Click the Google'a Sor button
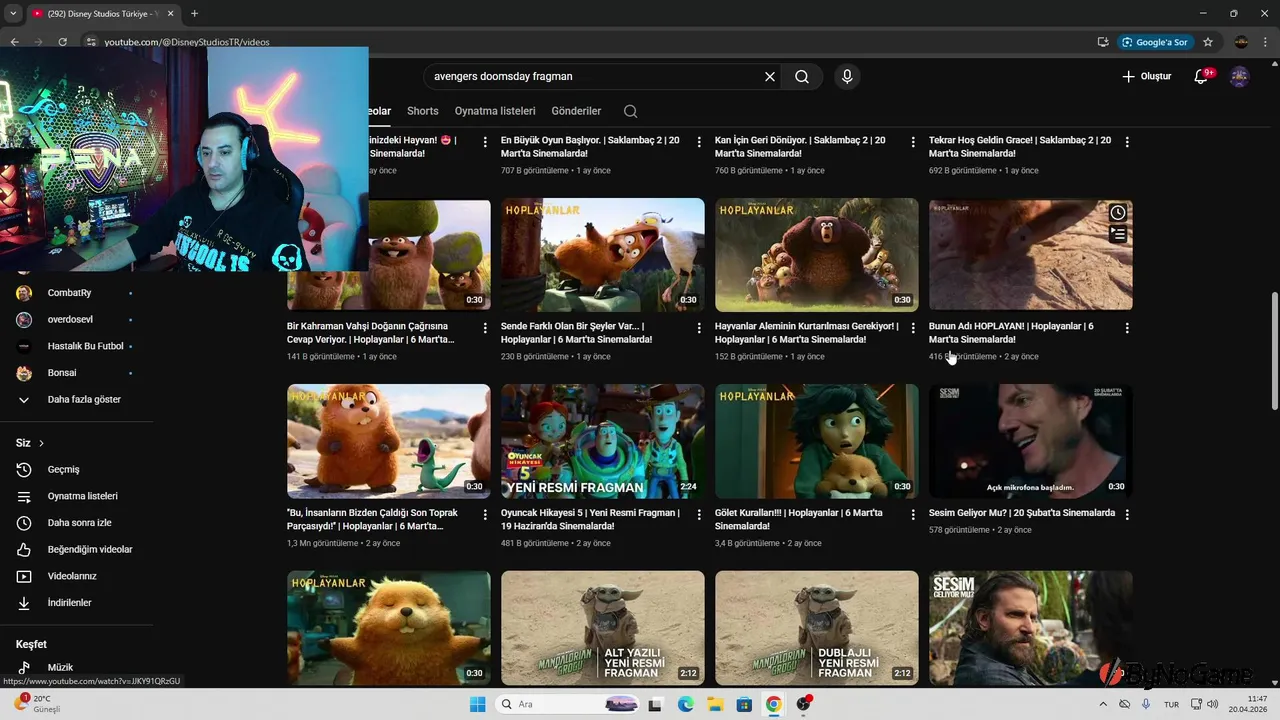The width and height of the screenshot is (1280, 720). [x=1155, y=42]
